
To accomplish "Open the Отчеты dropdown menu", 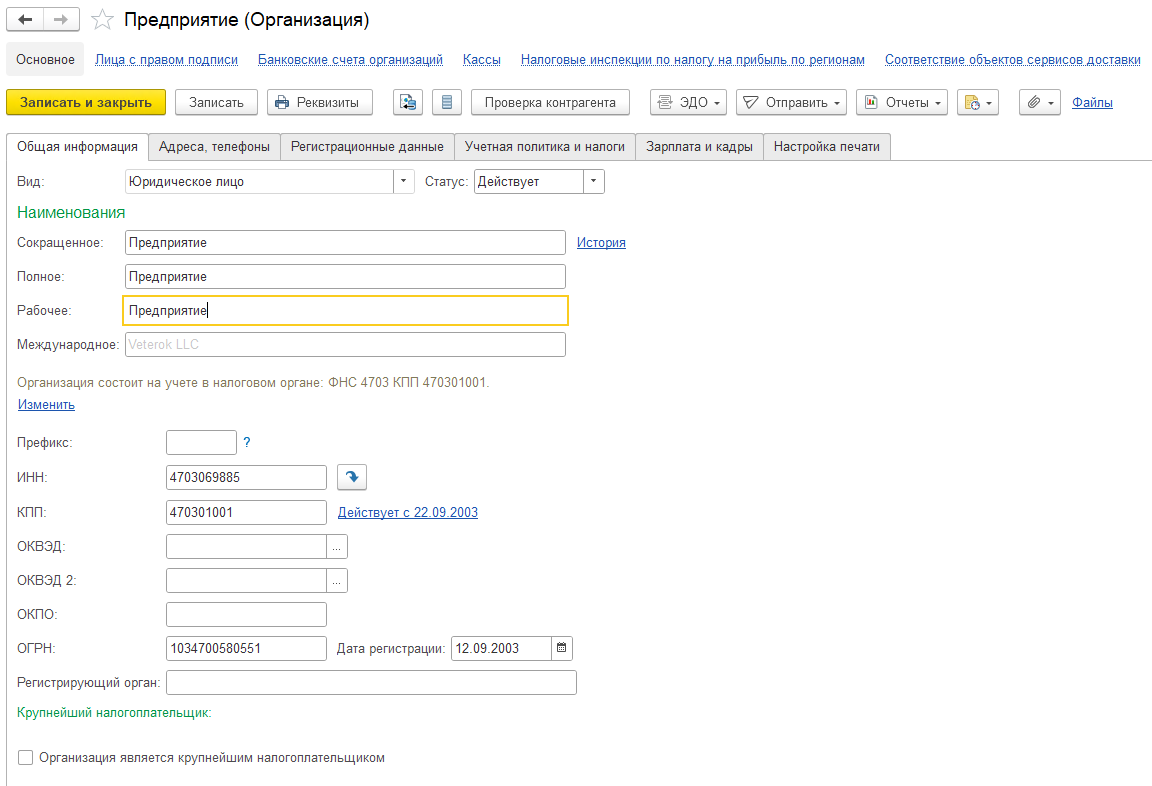I will coord(901,102).
